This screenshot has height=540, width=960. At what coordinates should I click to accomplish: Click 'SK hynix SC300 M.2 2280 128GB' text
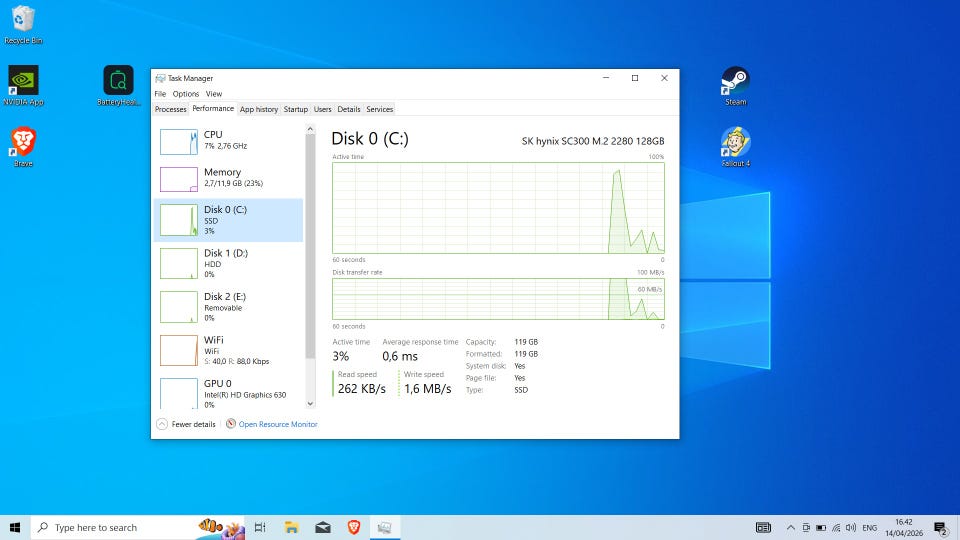(593, 141)
